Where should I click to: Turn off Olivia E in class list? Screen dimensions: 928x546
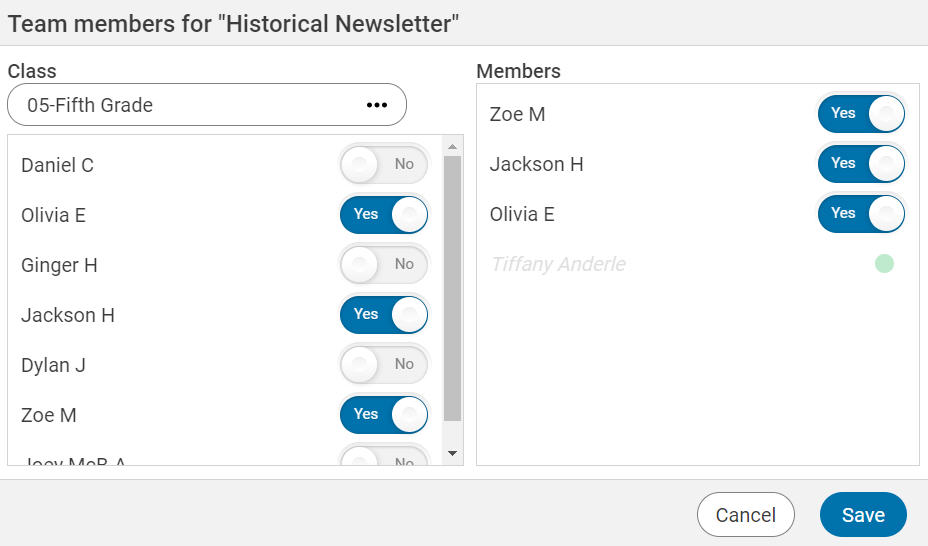(384, 215)
